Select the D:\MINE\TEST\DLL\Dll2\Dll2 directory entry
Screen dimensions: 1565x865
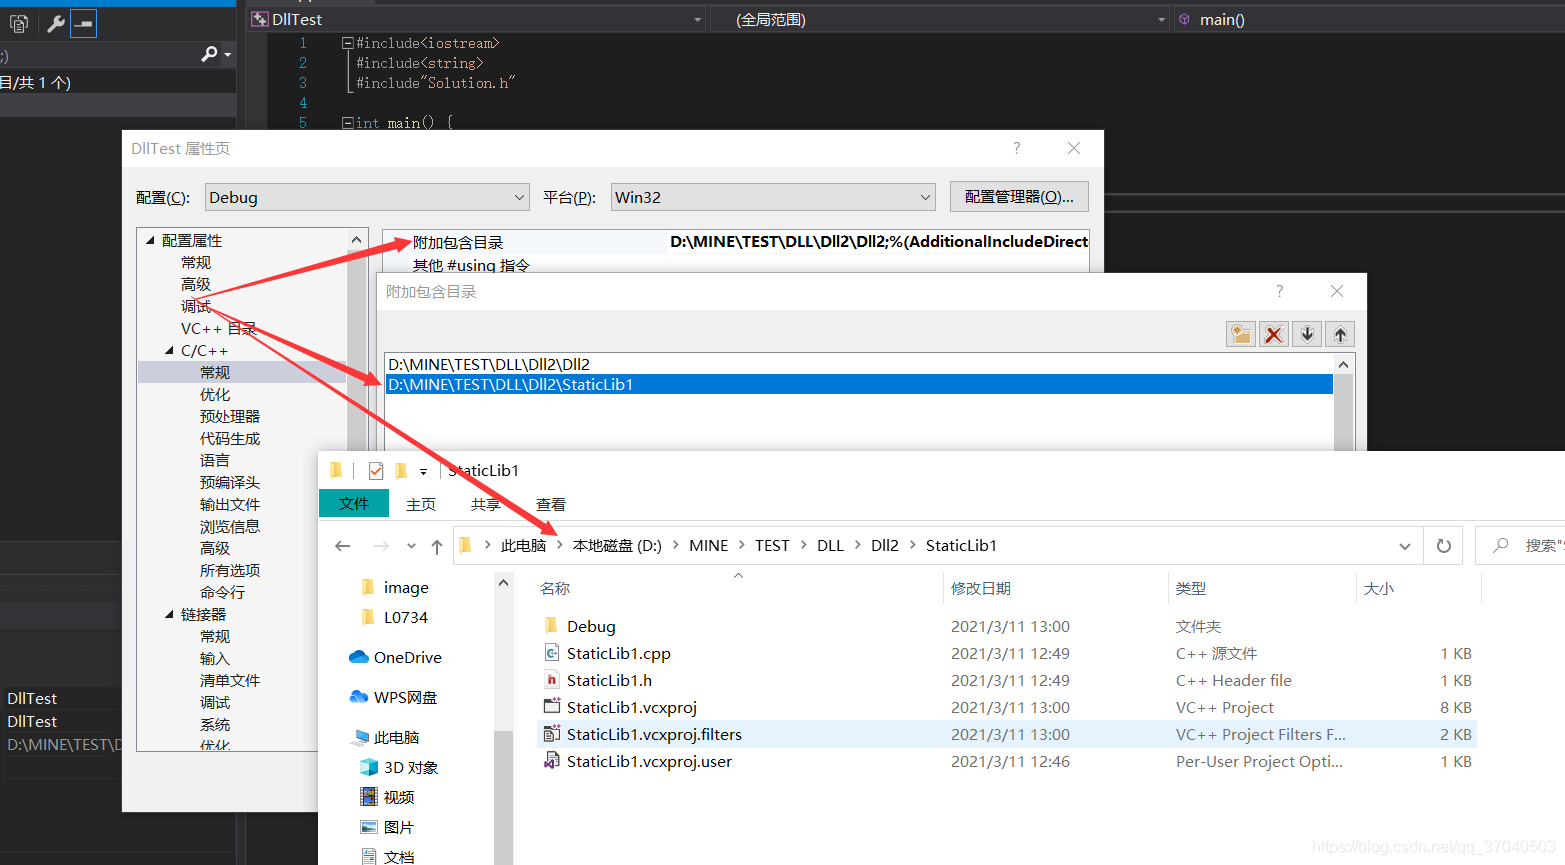(x=859, y=364)
